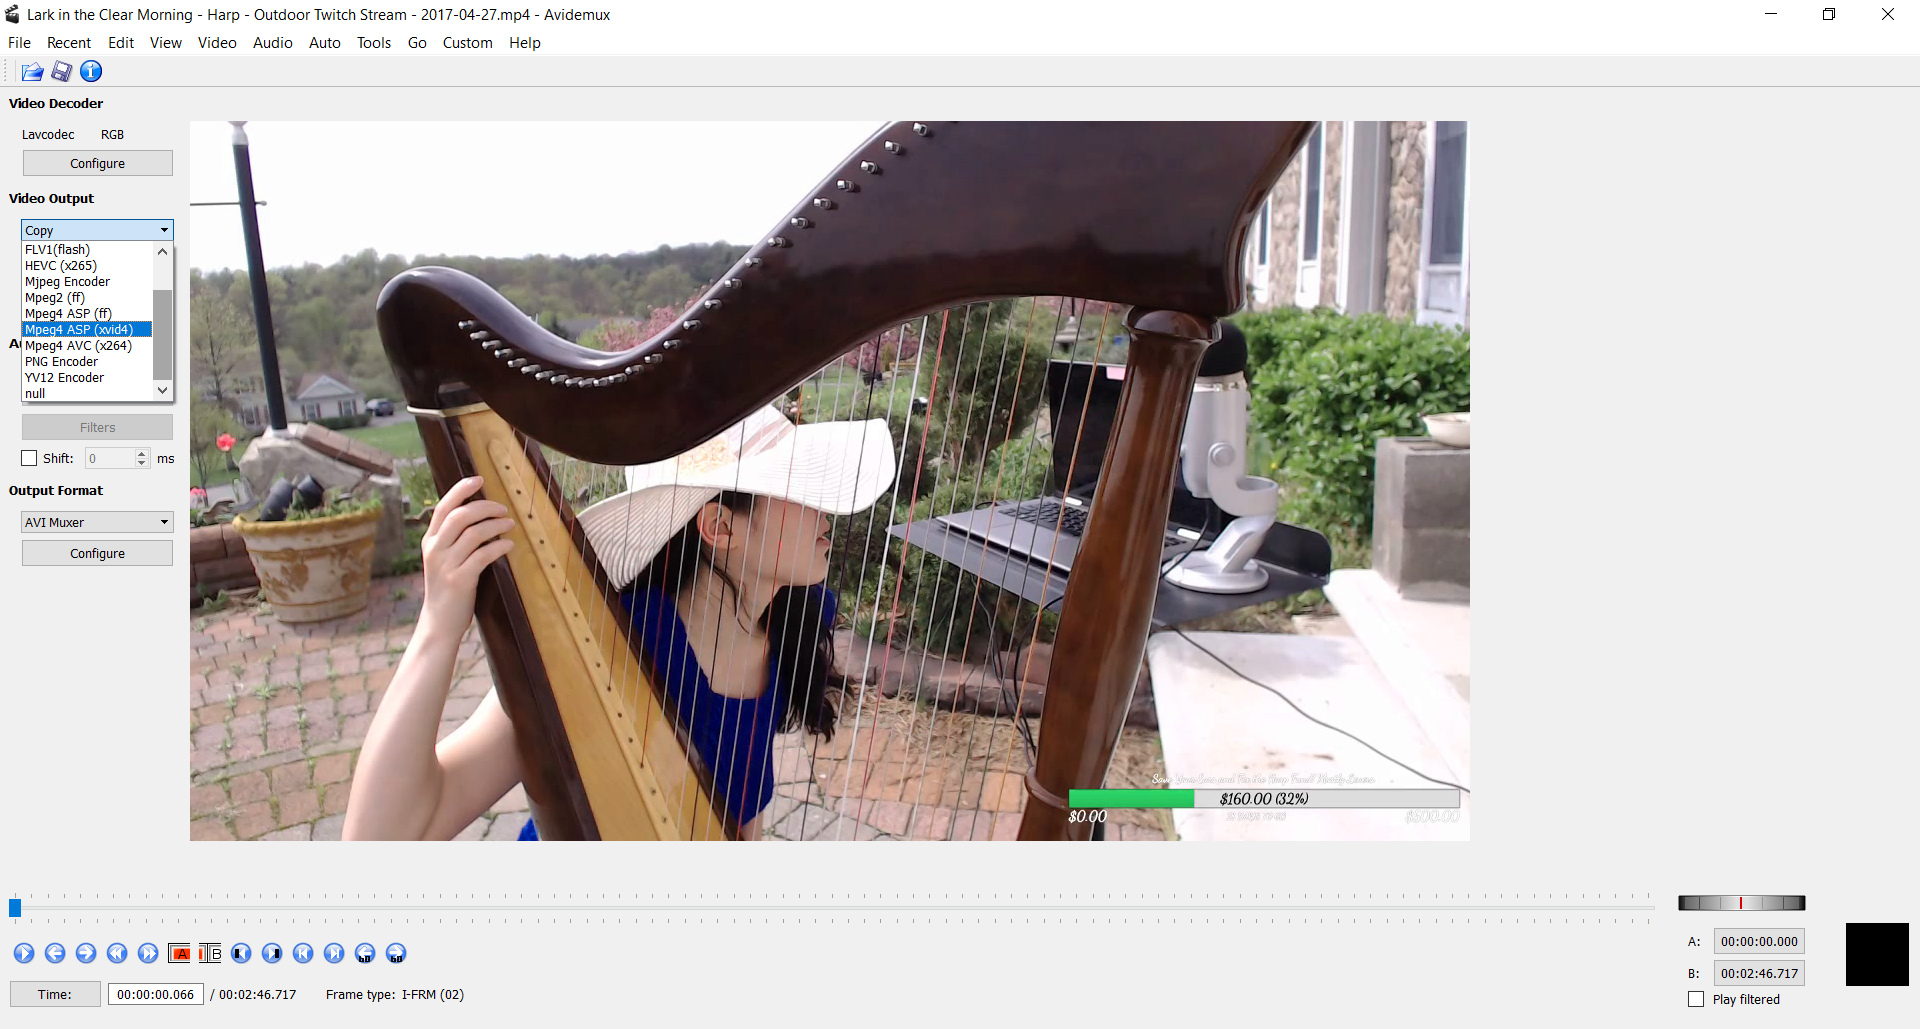Set selection start marker A
Screen dimensions: 1920x1029
coord(180,953)
